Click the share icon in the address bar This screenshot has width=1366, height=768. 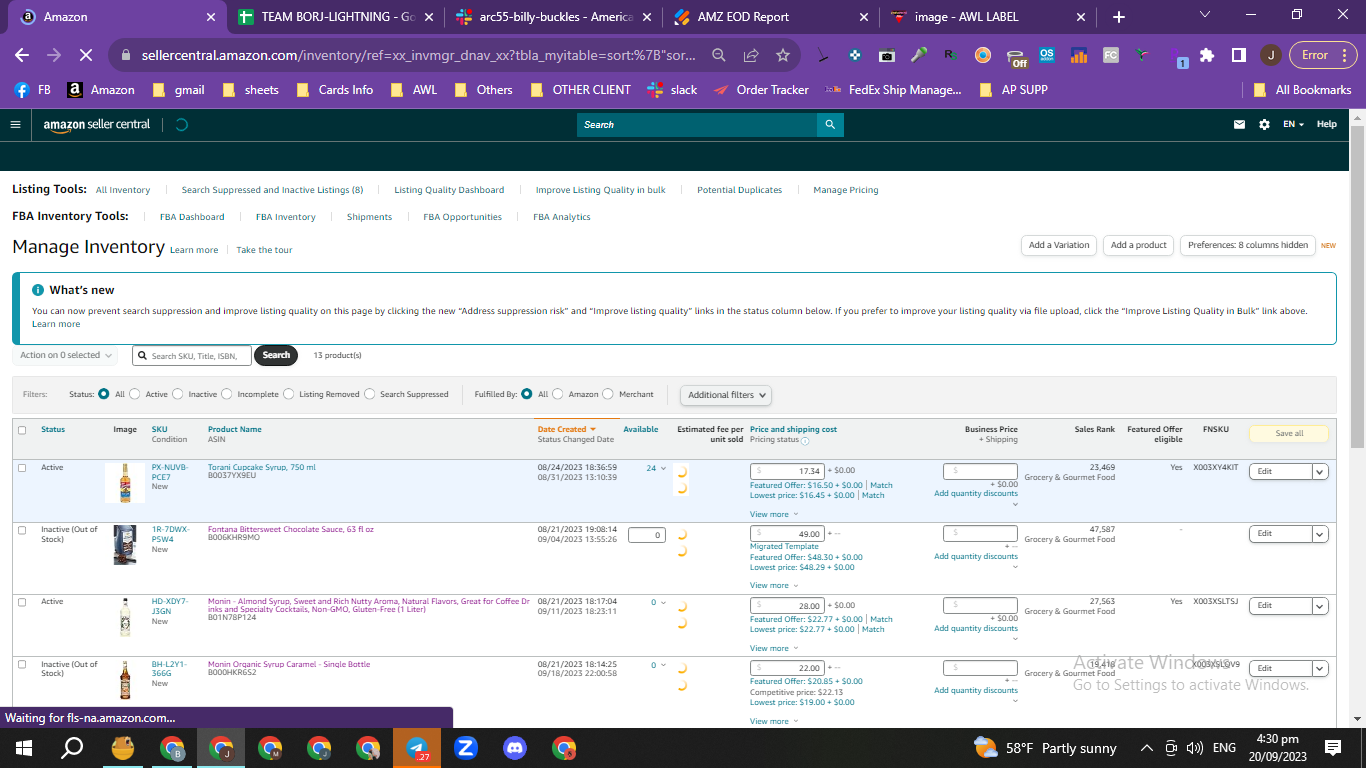tap(751, 55)
